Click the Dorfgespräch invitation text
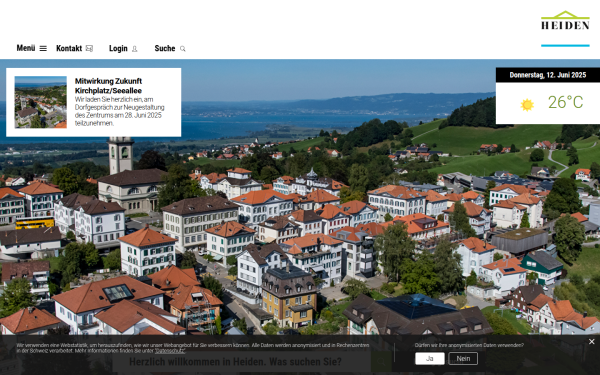This screenshot has height=375, width=600. [x=119, y=111]
